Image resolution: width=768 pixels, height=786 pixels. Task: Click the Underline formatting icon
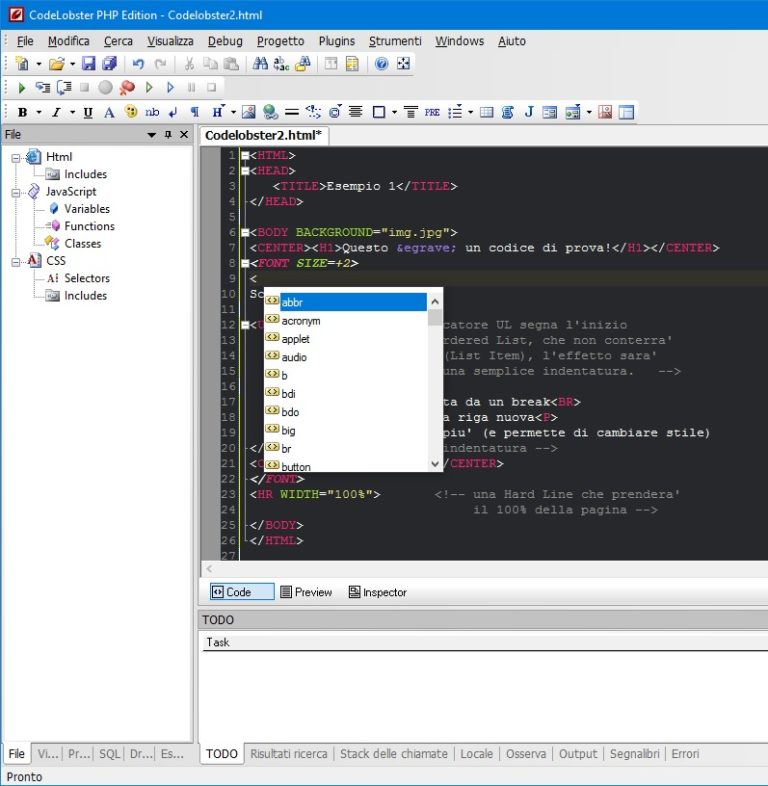pyautogui.click(x=88, y=113)
